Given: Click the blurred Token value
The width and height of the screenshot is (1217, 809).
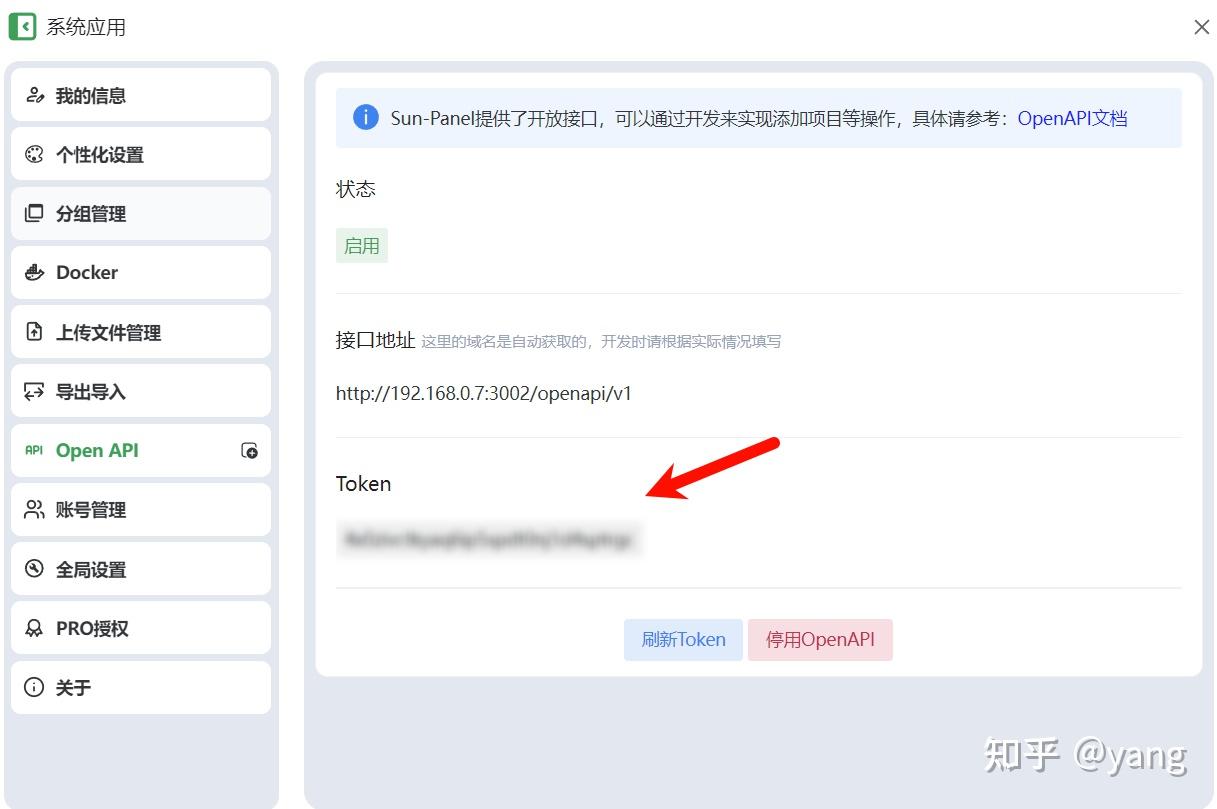Looking at the screenshot, I should click(x=489, y=540).
